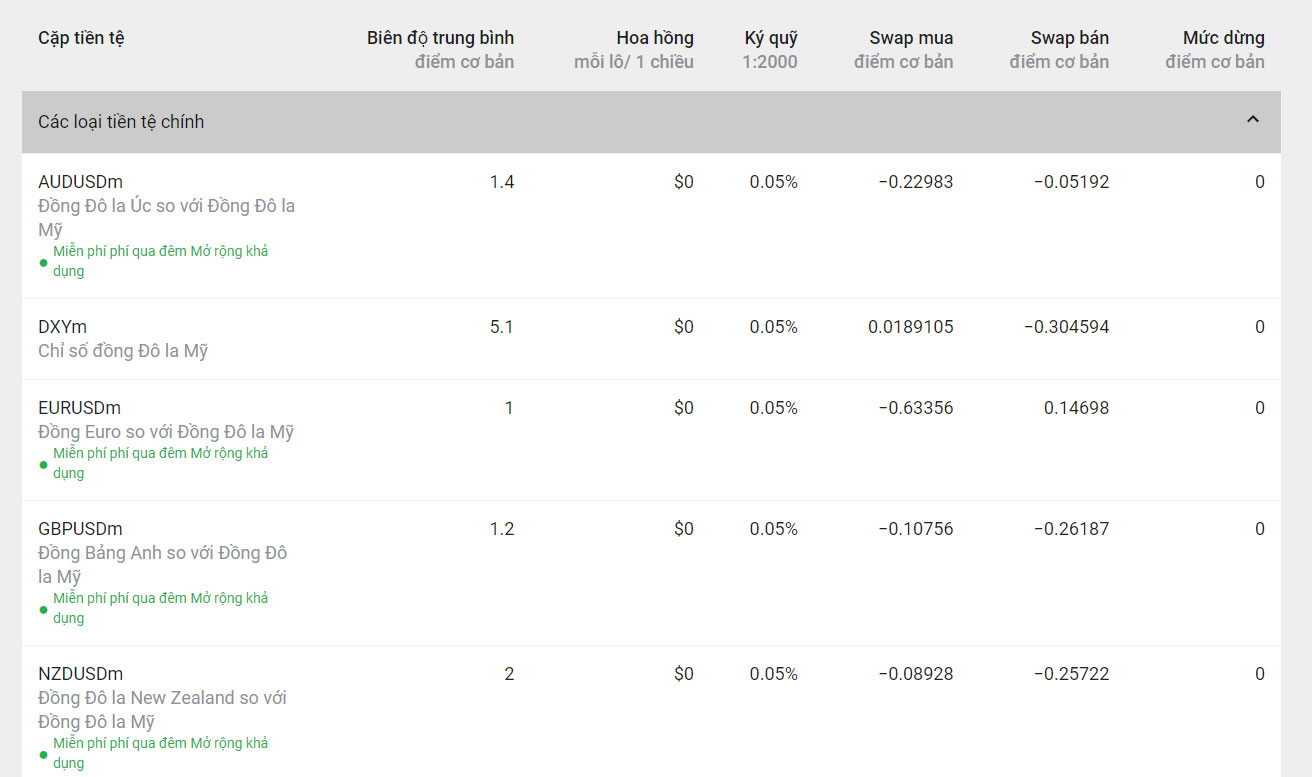Click green dot under NZDUSDm row
This screenshot has width=1312, height=777.
click(43, 754)
